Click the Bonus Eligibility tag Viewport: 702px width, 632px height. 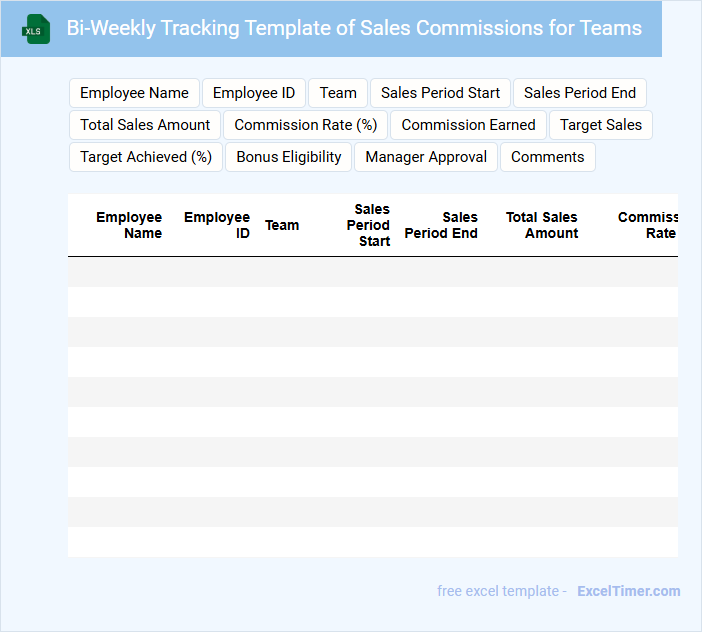click(289, 157)
